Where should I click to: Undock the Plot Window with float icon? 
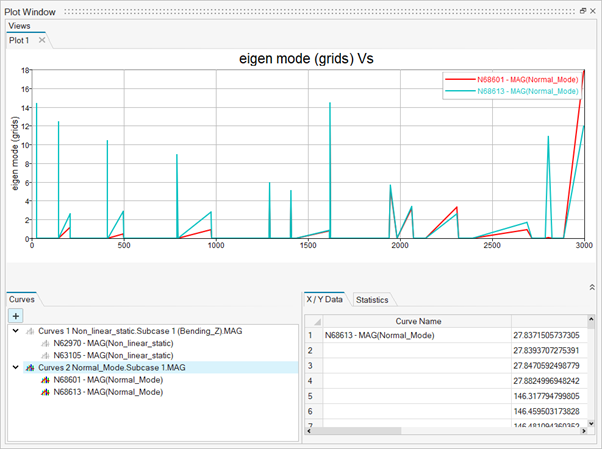[582, 9]
